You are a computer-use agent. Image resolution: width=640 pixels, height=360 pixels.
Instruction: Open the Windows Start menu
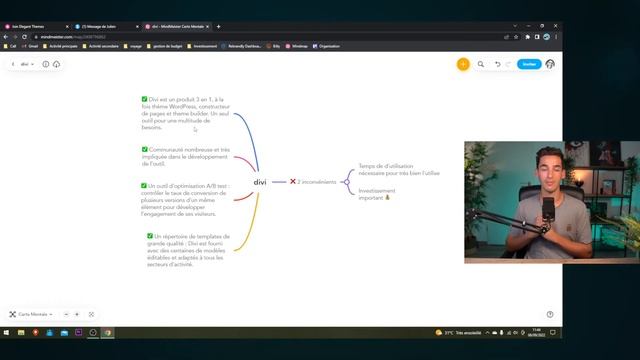(6, 333)
